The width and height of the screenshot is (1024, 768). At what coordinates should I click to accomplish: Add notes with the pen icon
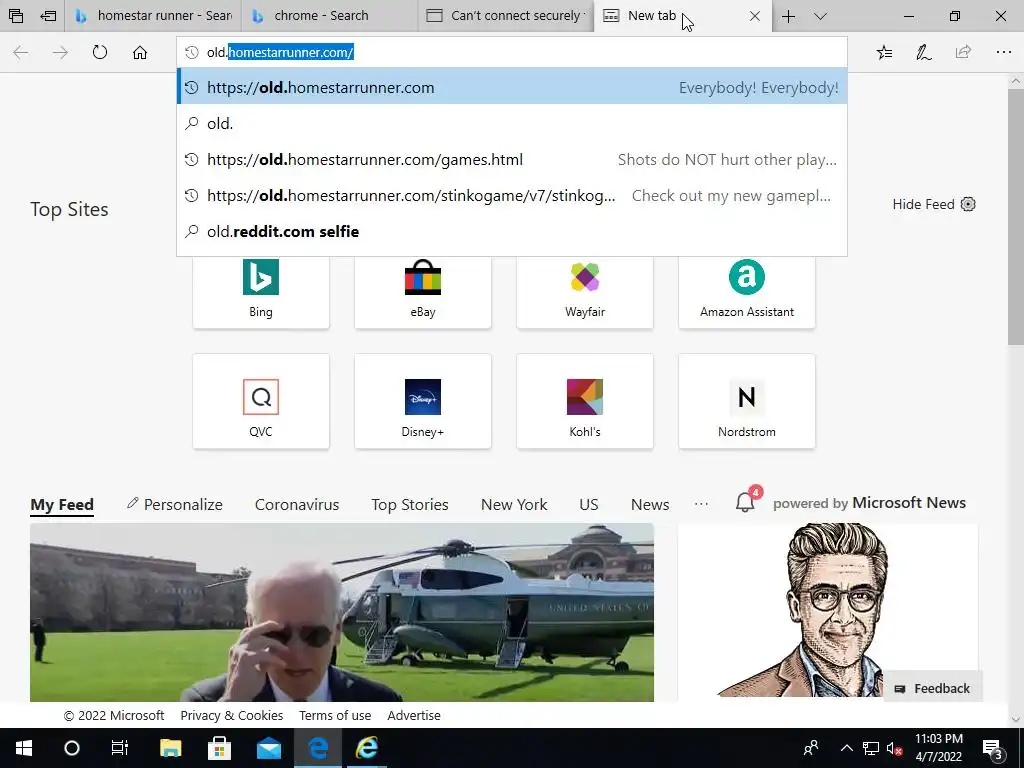click(x=923, y=52)
